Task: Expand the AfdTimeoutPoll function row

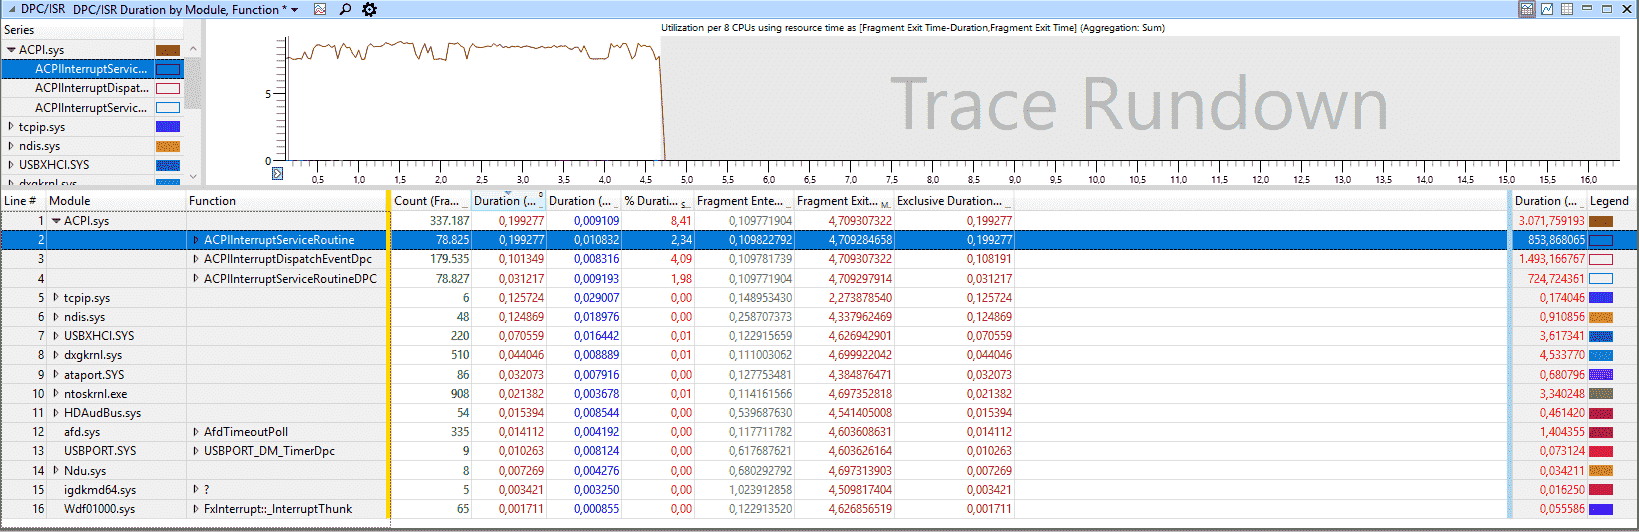Action: (x=196, y=432)
